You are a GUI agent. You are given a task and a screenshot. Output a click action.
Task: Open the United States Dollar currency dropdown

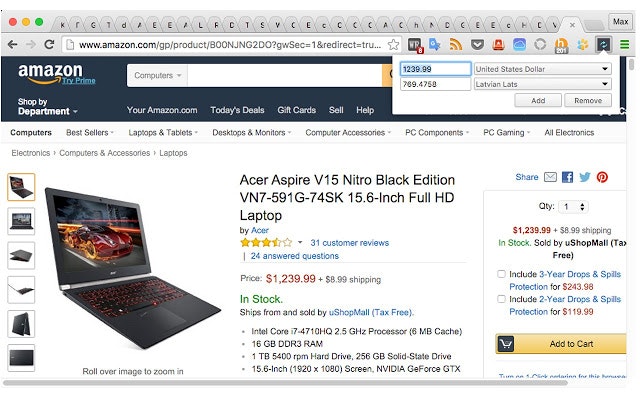pos(542,69)
